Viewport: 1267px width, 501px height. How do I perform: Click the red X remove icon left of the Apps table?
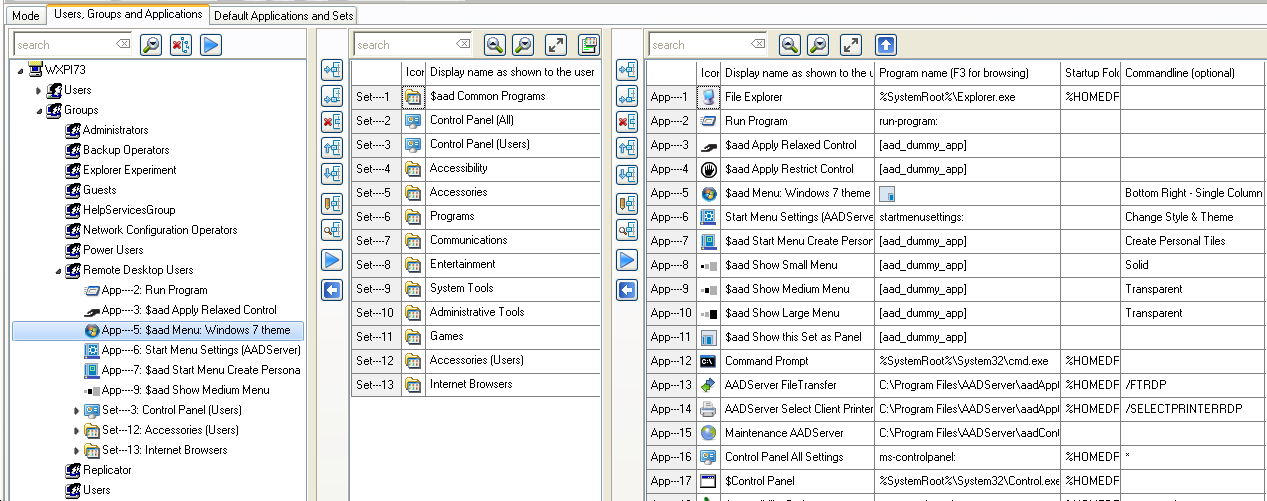[627, 122]
